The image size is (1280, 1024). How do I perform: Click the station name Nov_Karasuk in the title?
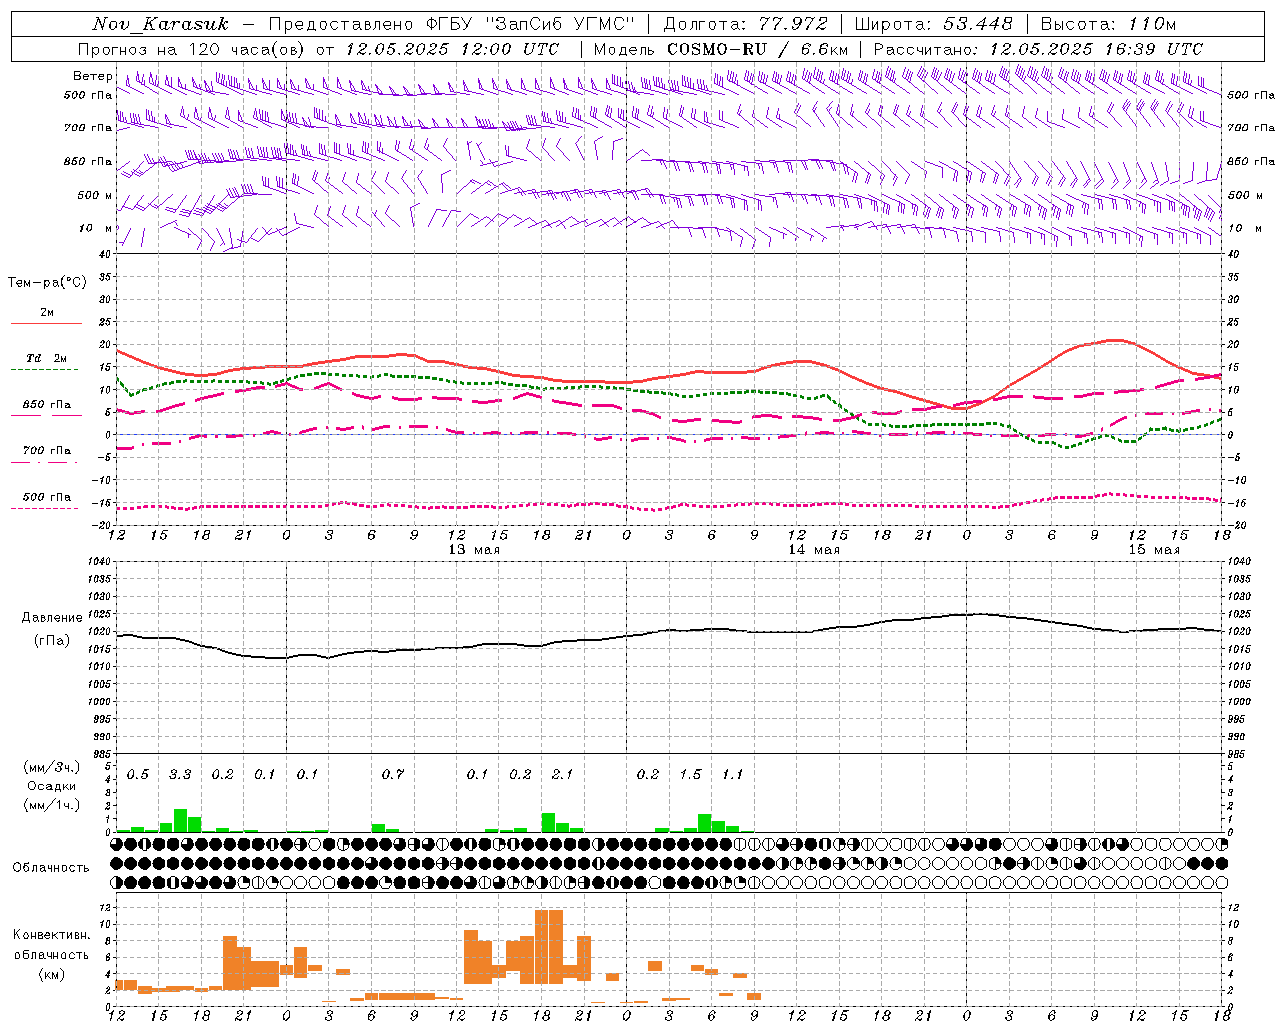click(161, 24)
